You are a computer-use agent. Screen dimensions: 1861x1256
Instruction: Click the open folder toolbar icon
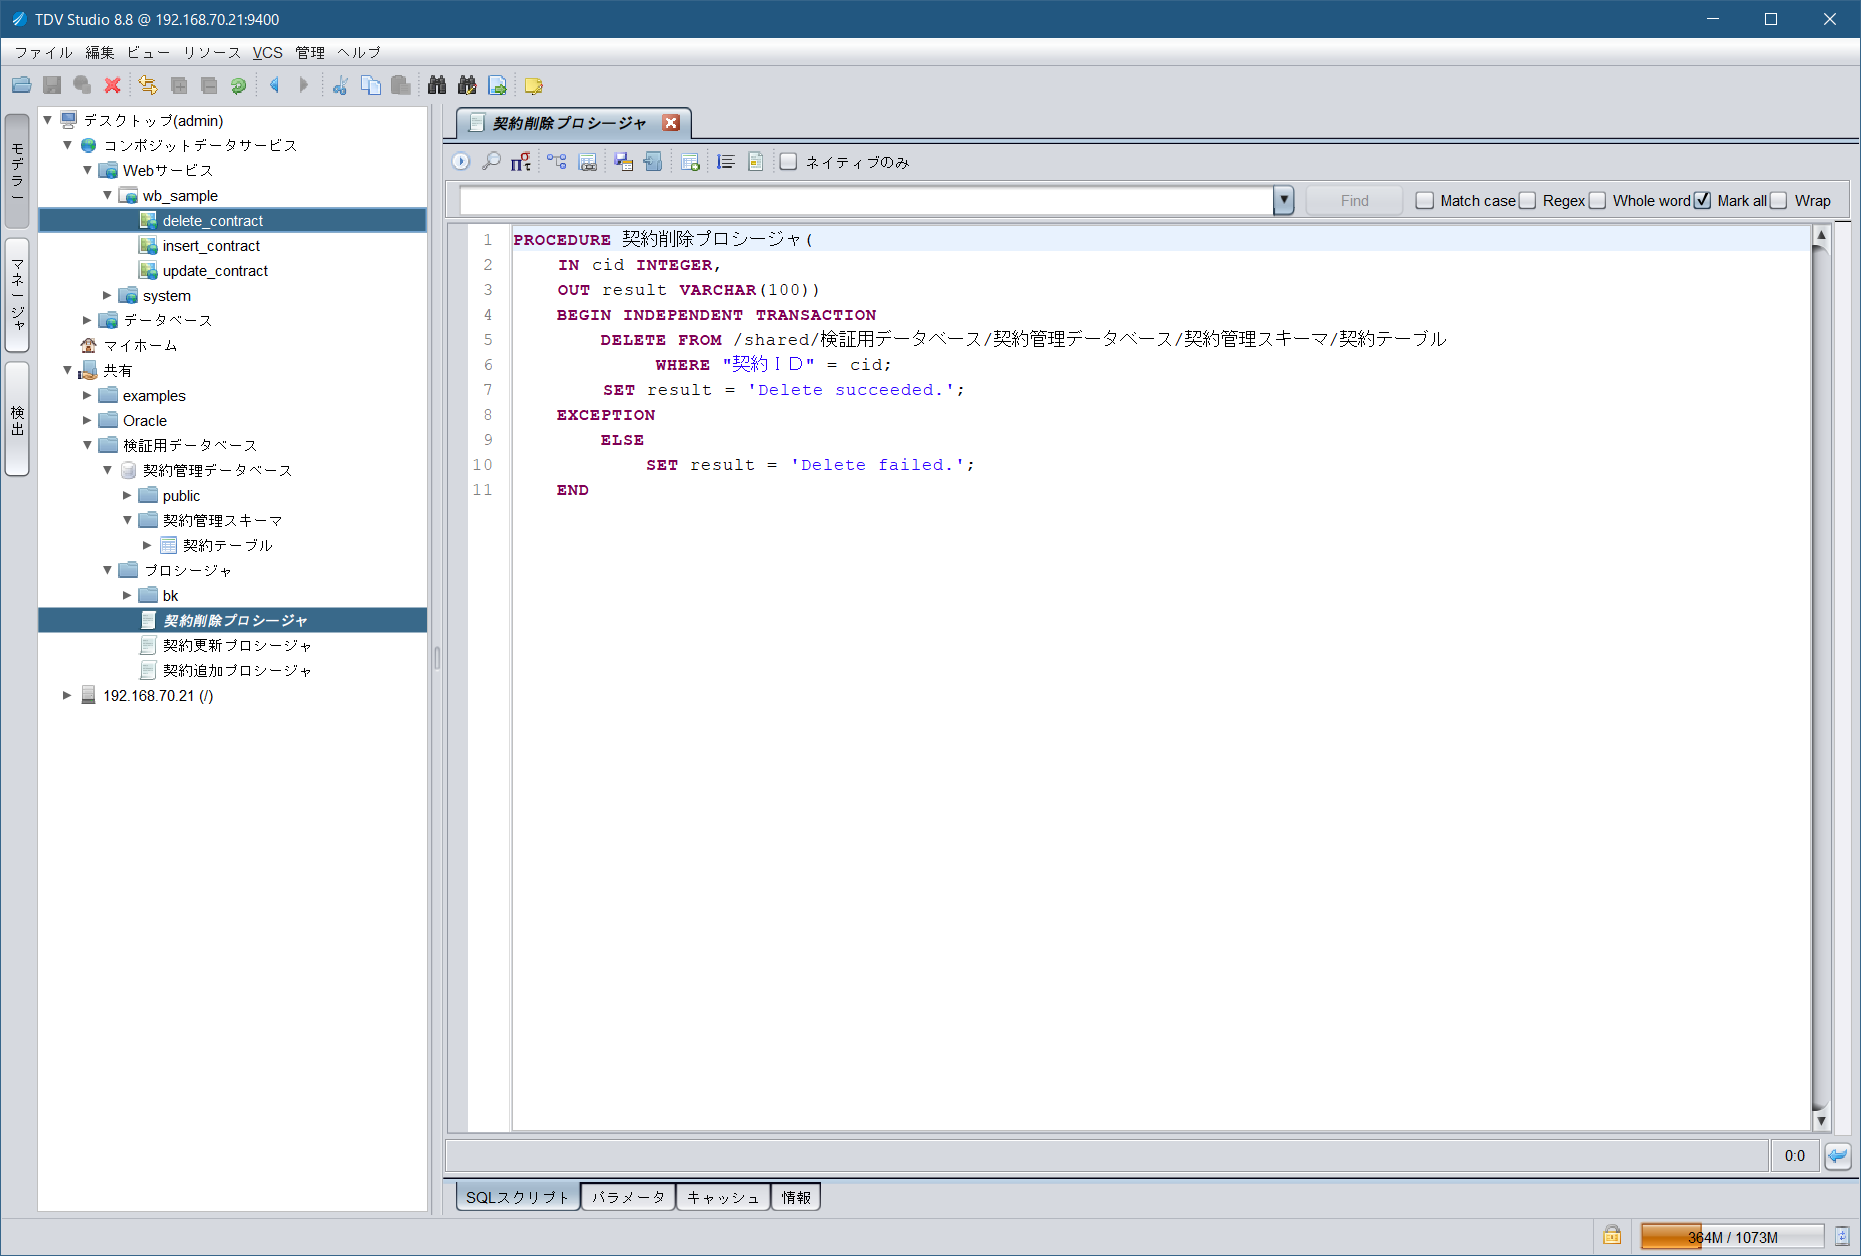click(22, 86)
